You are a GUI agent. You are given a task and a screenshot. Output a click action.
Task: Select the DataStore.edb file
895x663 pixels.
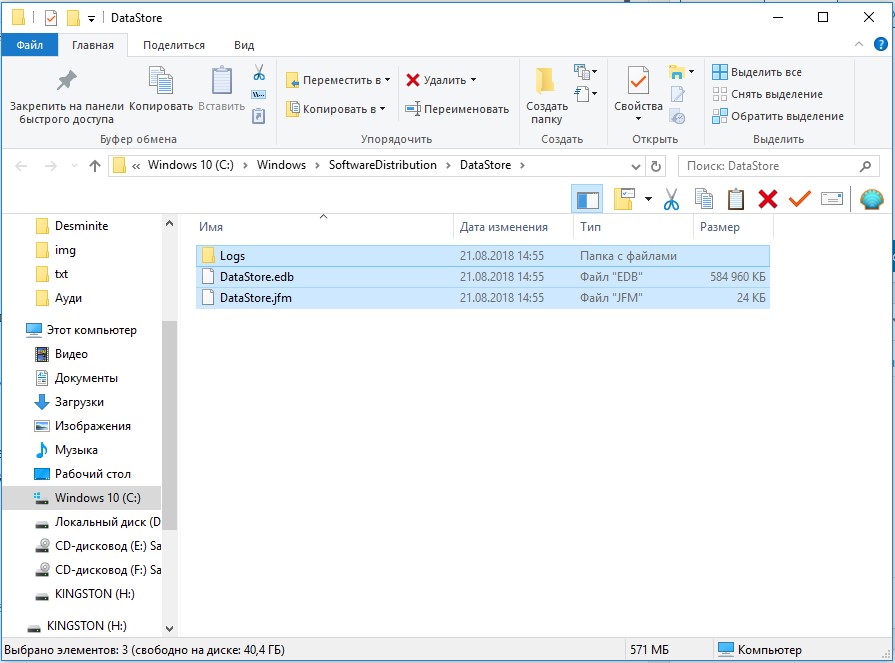click(x=483, y=277)
